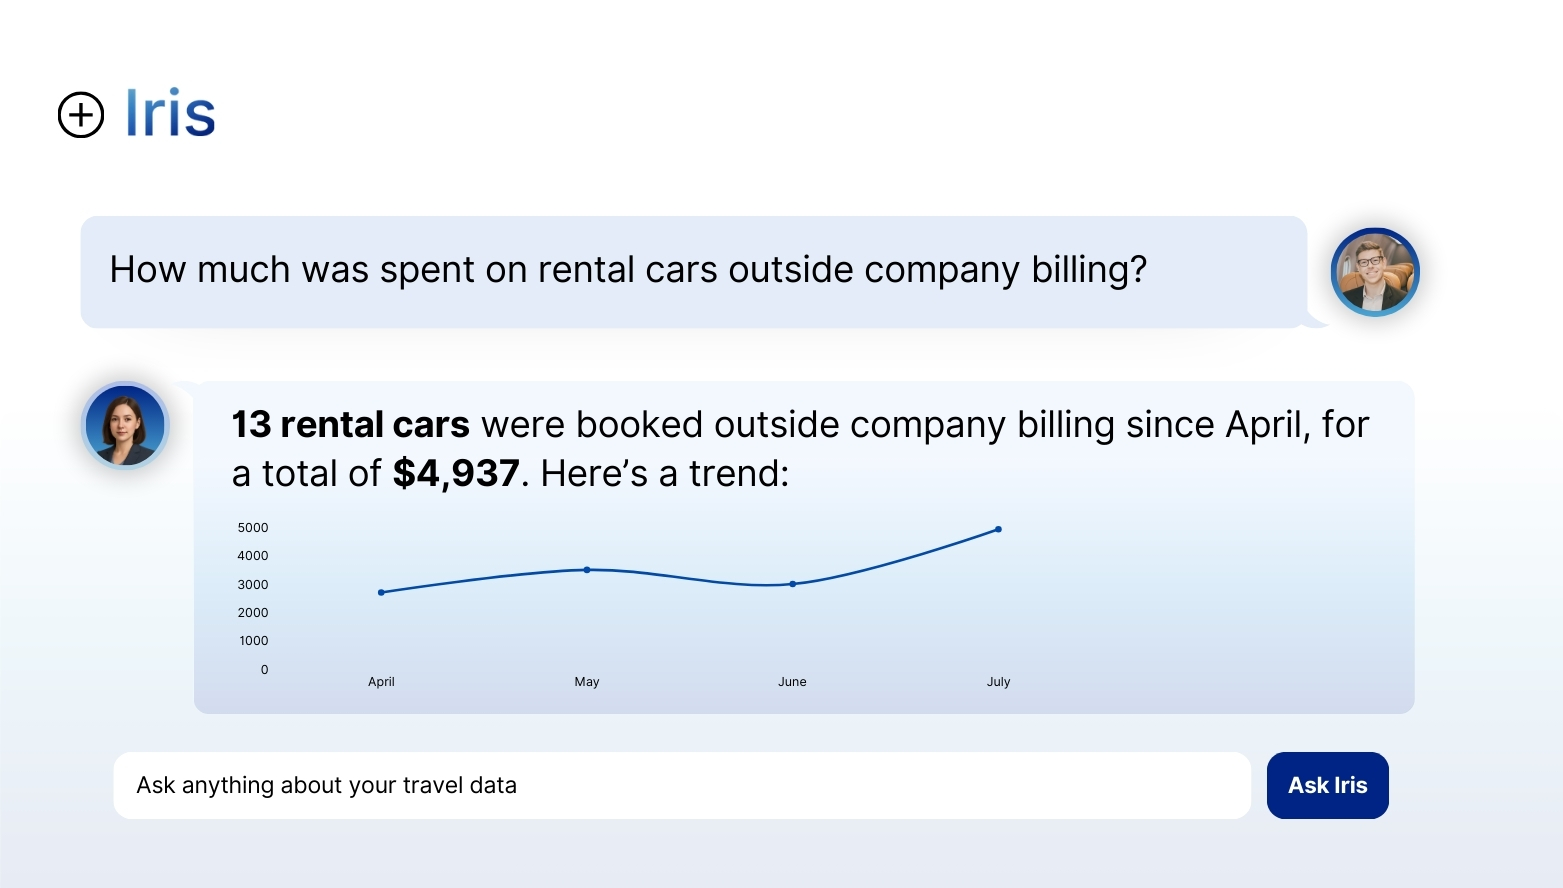Click the bold '13 rental cars' text
This screenshot has width=1563, height=888.
pos(350,425)
